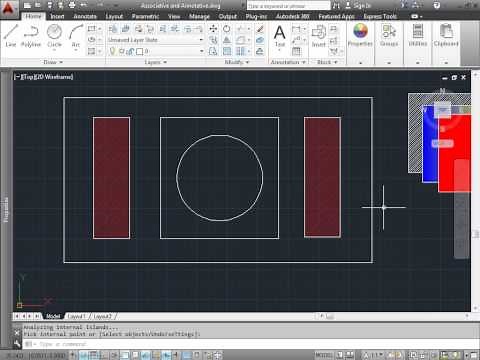Screen dimensions: 480x360
Task: Click the Erase tool in Modify panel
Action: (x=260, y=29)
